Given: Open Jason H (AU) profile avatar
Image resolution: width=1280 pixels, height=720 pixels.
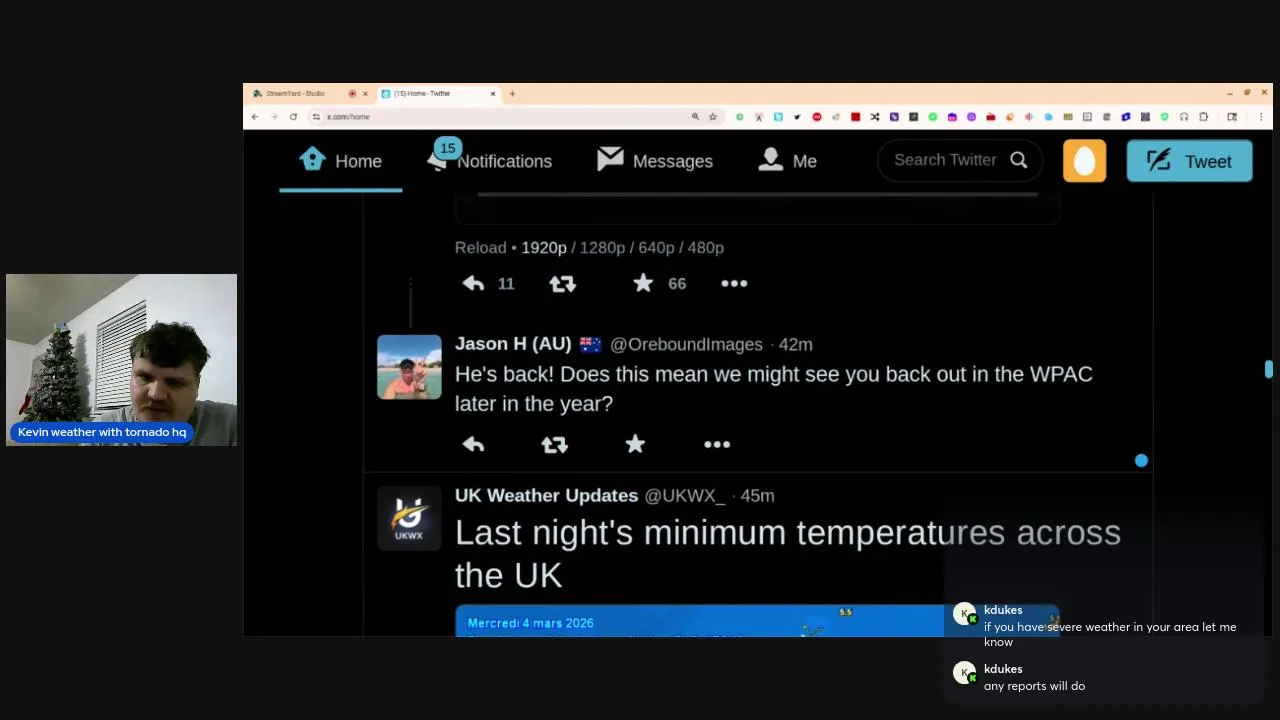Looking at the screenshot, I should [409, 367].
